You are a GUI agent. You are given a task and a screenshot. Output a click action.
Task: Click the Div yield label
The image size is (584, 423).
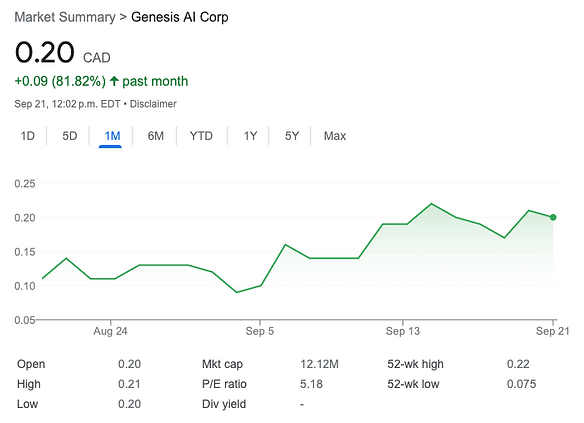click(x=224, y=404)
